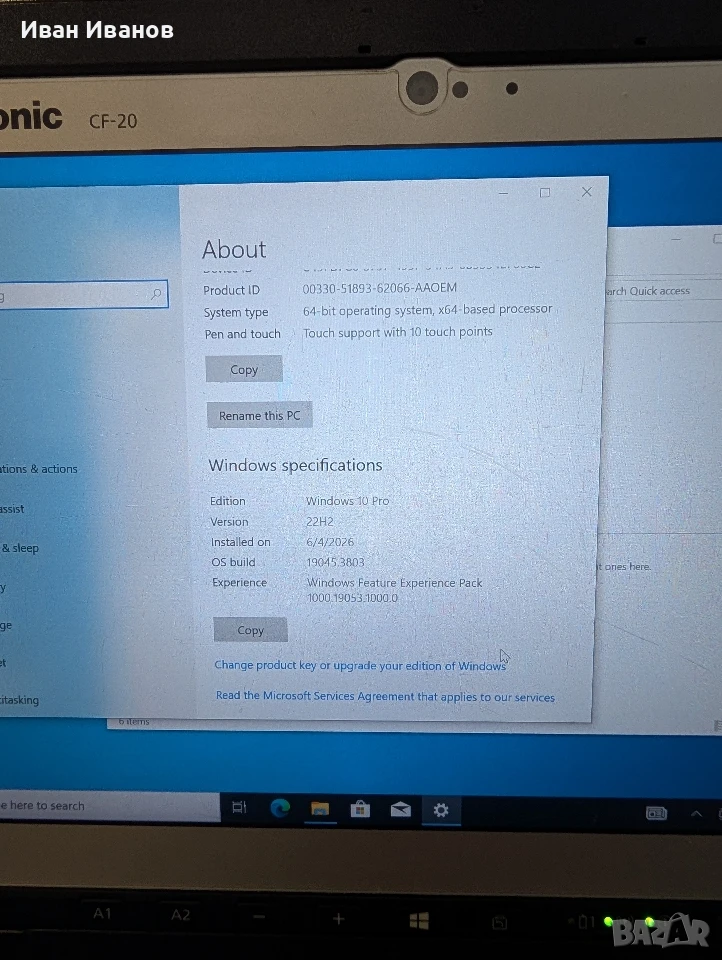Select Focus assist in Settings sidebar
The height and width of the screenshot is (960, 722).
pyautogui.click(x=12, y=509)
